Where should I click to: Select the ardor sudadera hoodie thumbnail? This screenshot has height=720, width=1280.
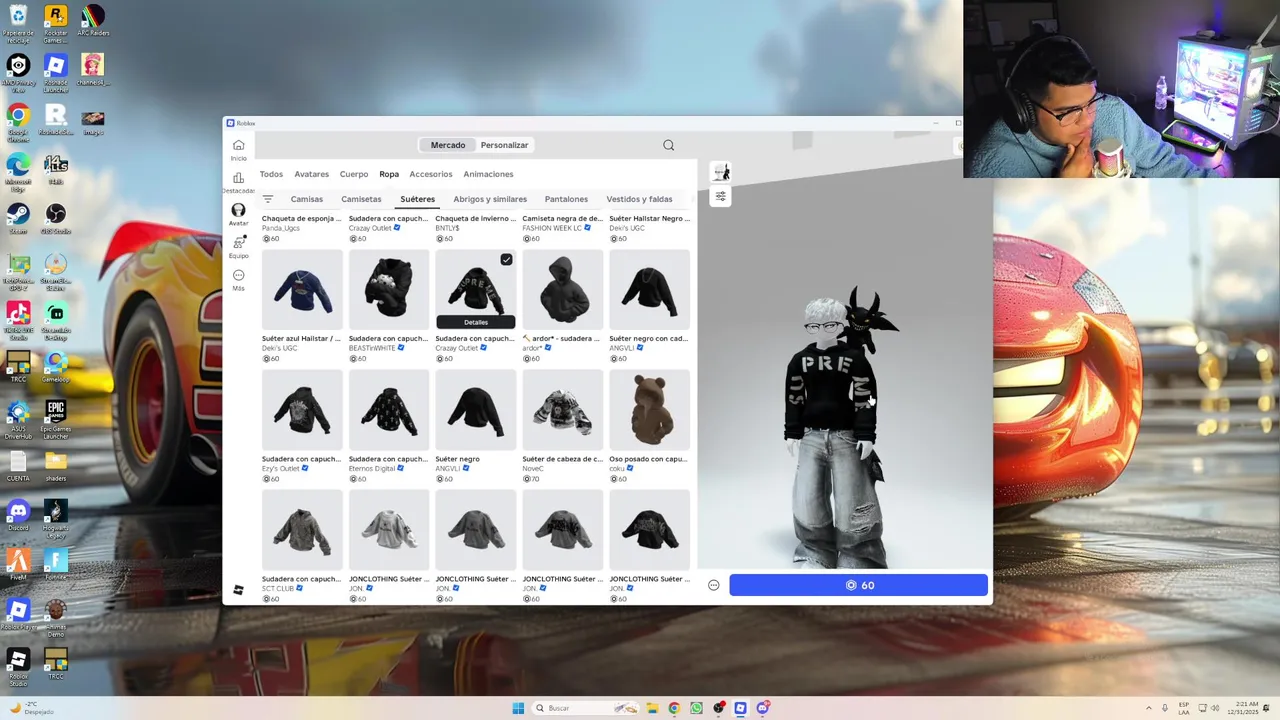(563, 289)
